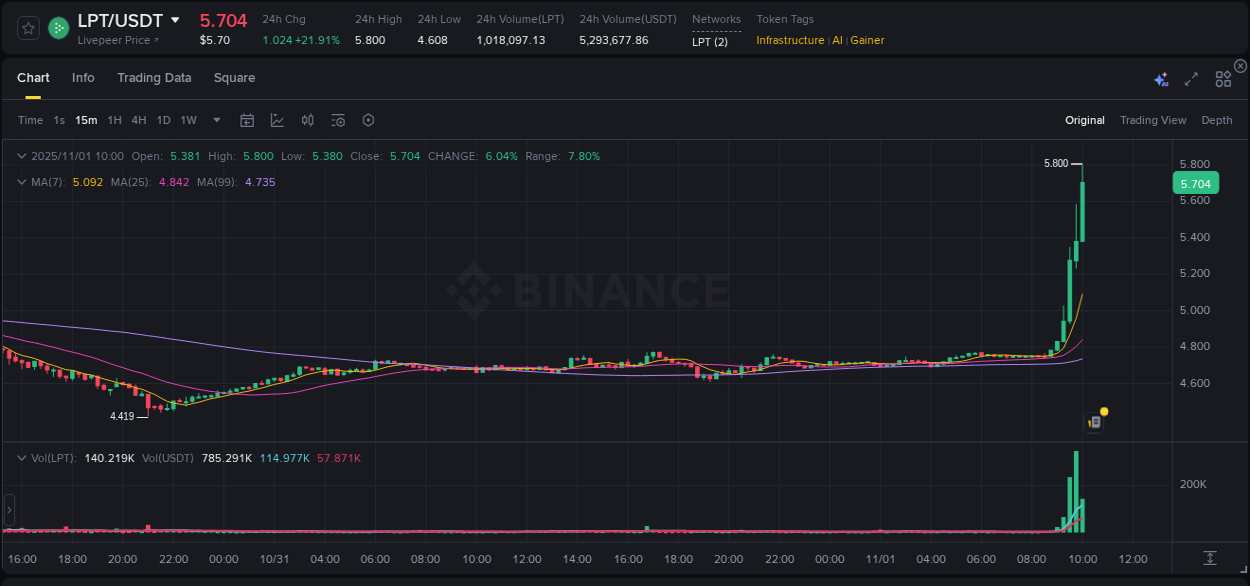Open the Trading Data tab

(154, 77)
